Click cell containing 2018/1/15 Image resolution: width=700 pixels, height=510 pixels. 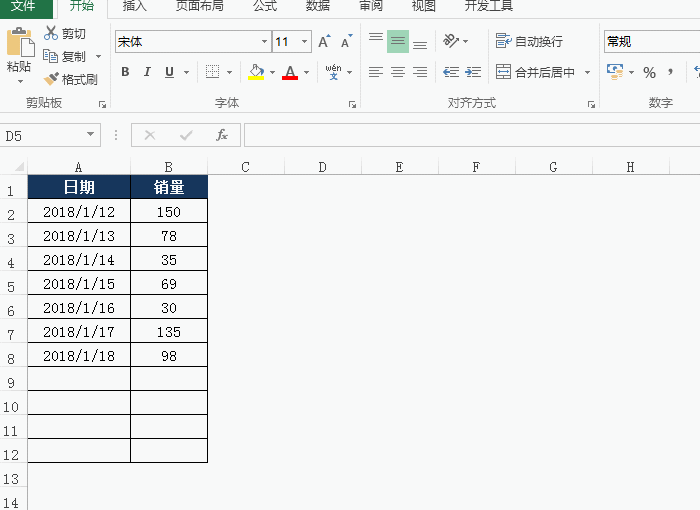click(79, 283)
